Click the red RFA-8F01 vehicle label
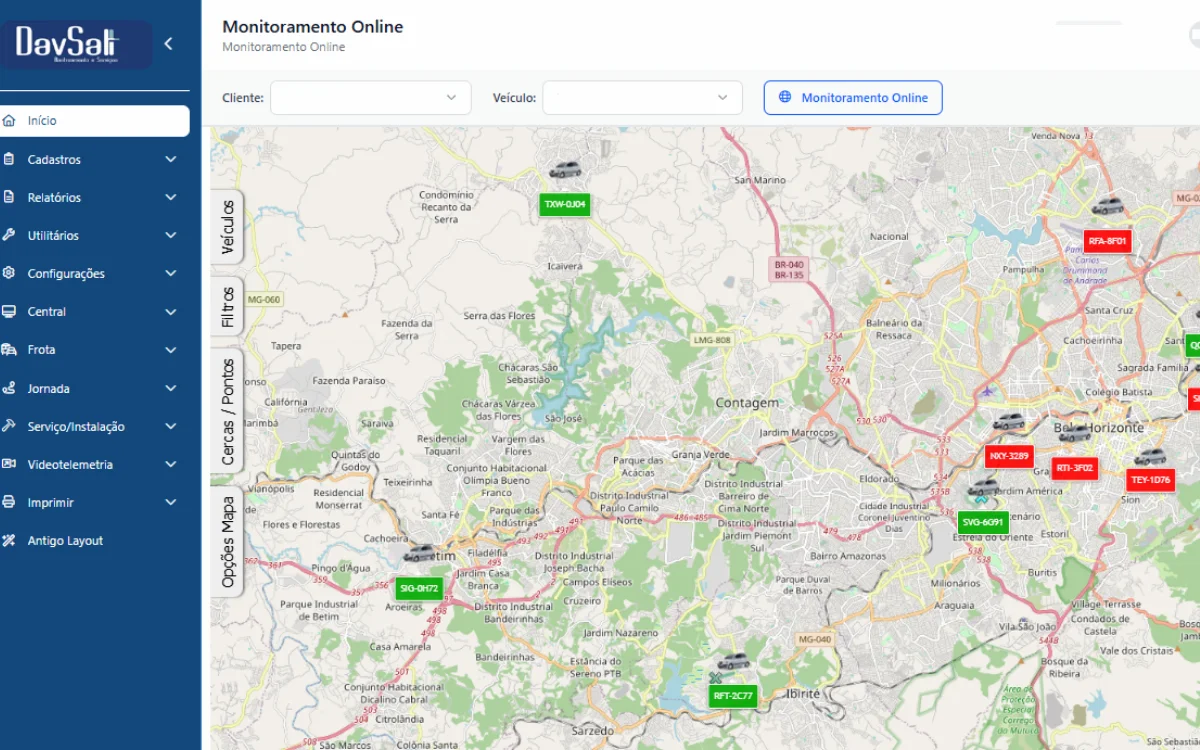Image resolution: width=1200 pixels, height=750 pixels. 1108,241
